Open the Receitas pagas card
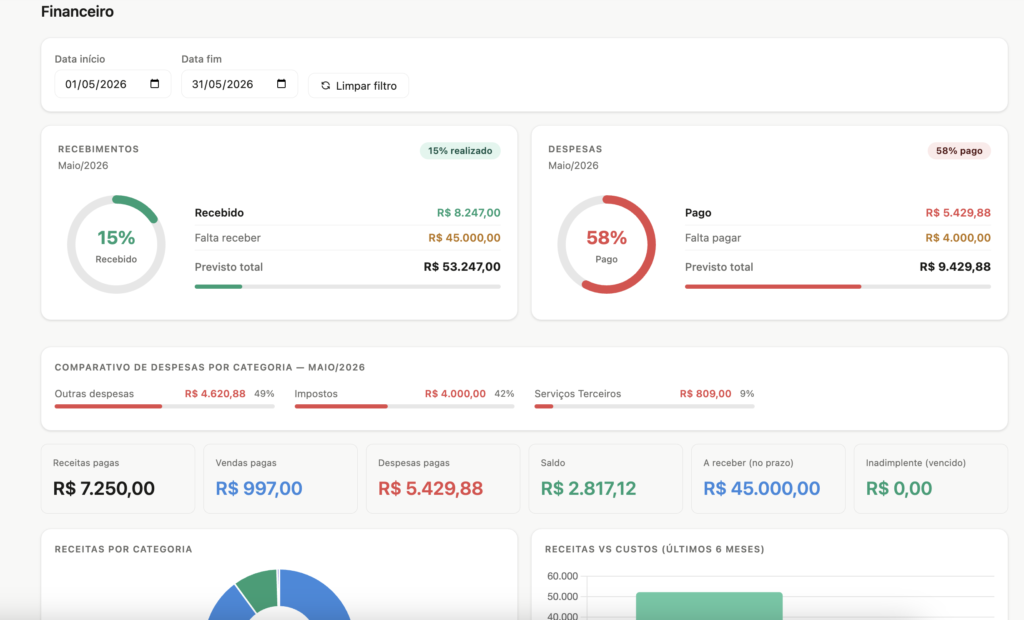Image resolution: width=1024 pixels, height=620 pixels. click(118, 479)
